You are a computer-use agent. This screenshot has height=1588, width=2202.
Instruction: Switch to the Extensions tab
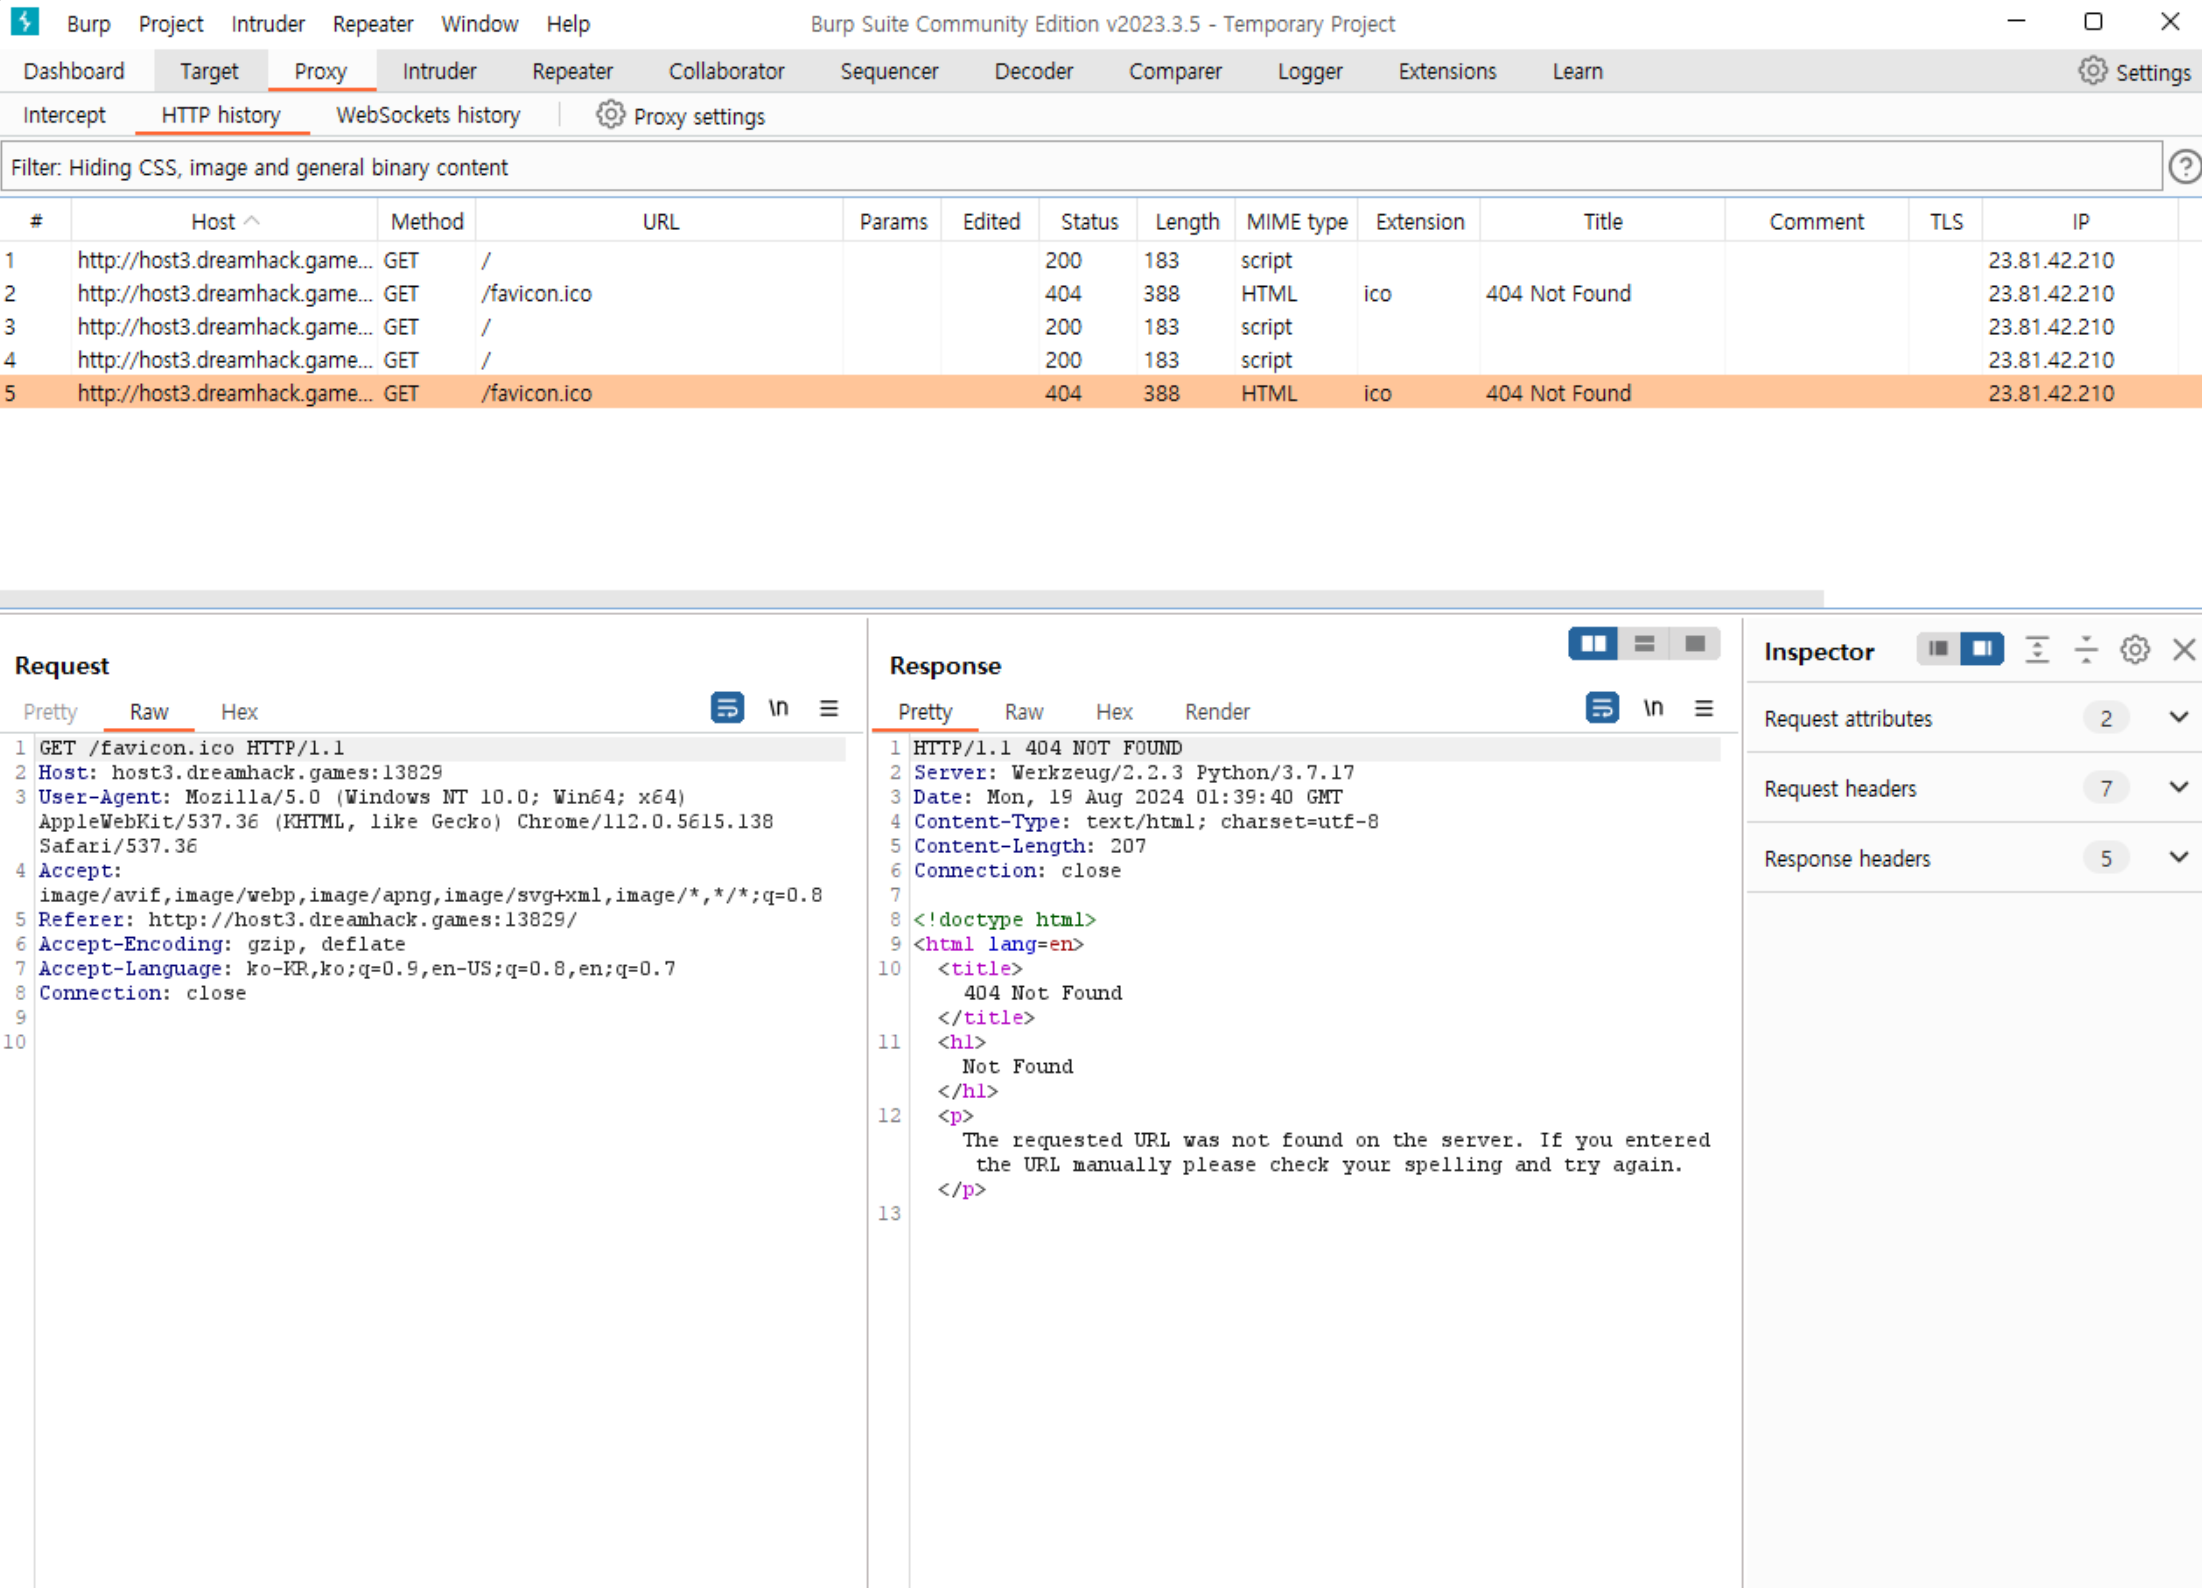[x=1447, y=71]
